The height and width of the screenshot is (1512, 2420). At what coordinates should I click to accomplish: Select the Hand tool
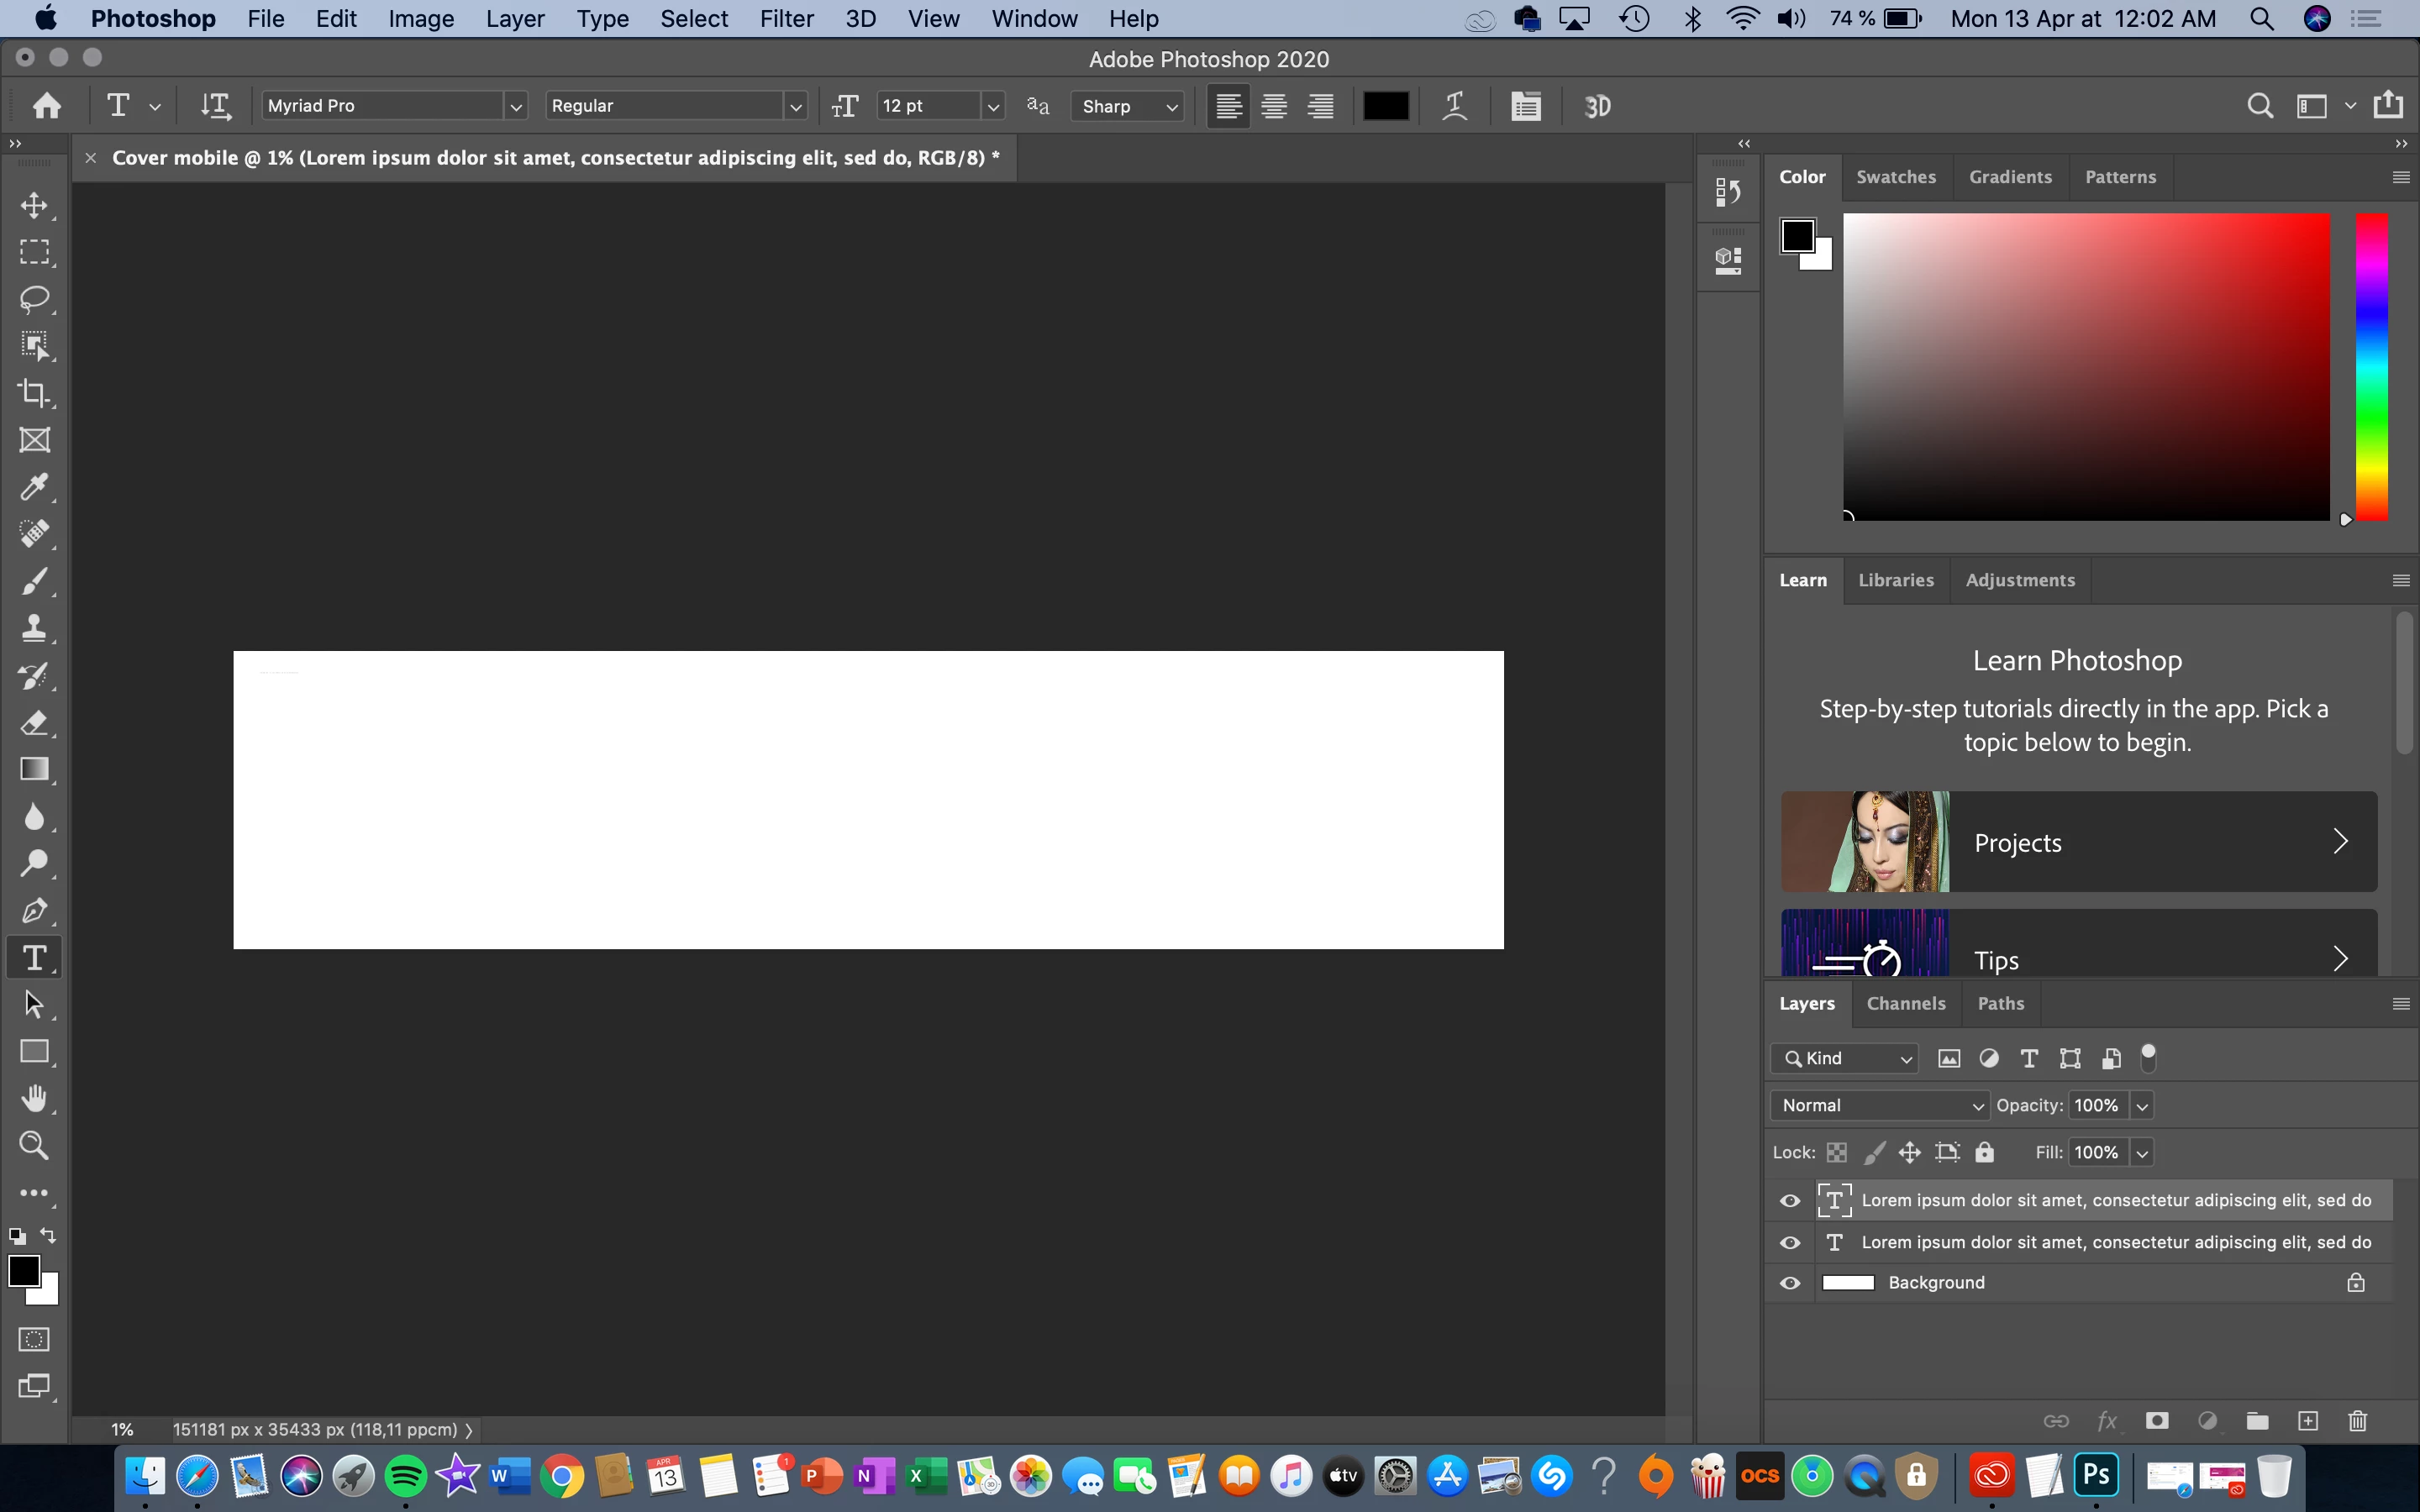click(34, 1098)
